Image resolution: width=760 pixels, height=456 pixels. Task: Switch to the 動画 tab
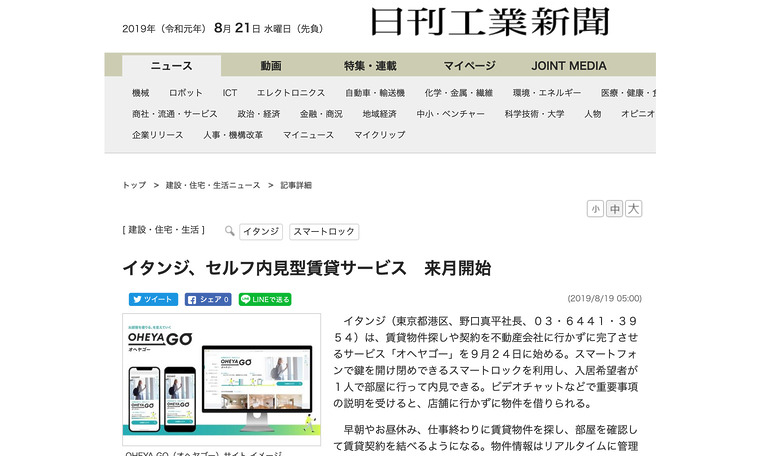(271, 66)
